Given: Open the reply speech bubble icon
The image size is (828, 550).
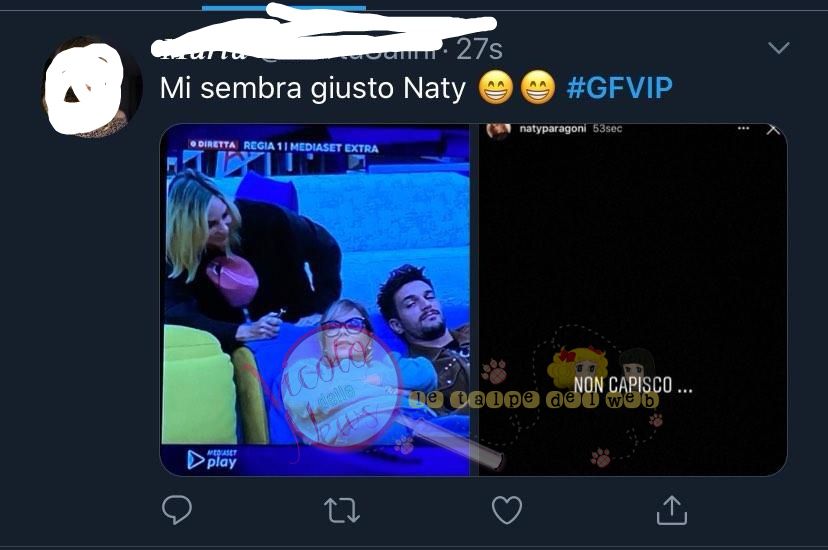Looking at the screenshot, I should 177,509.
